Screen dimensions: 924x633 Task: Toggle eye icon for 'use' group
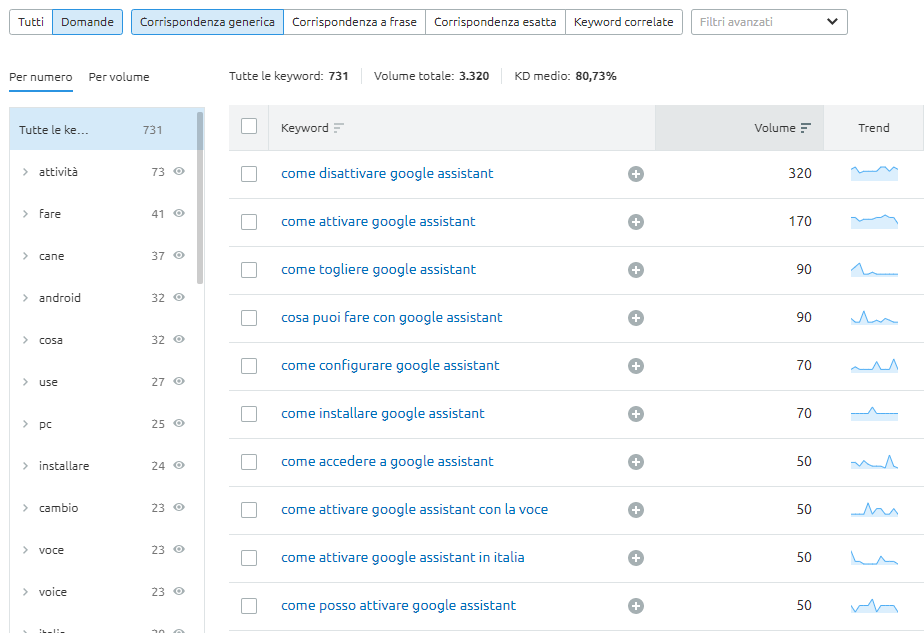pos(179,381)
